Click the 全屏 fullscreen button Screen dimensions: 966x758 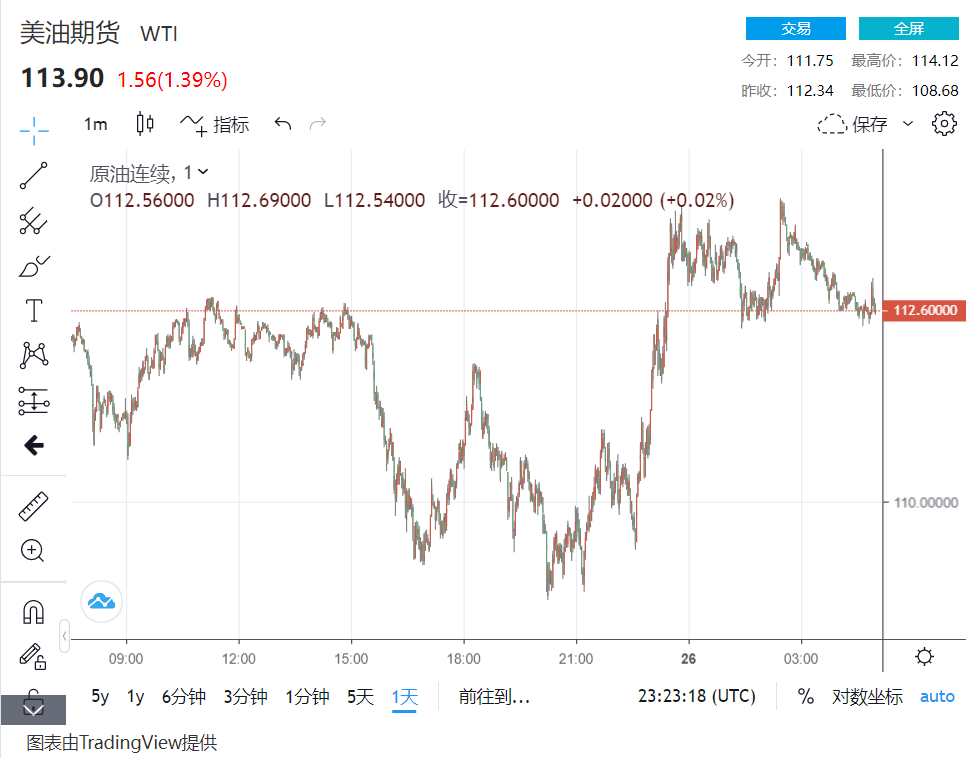[909, 29]
